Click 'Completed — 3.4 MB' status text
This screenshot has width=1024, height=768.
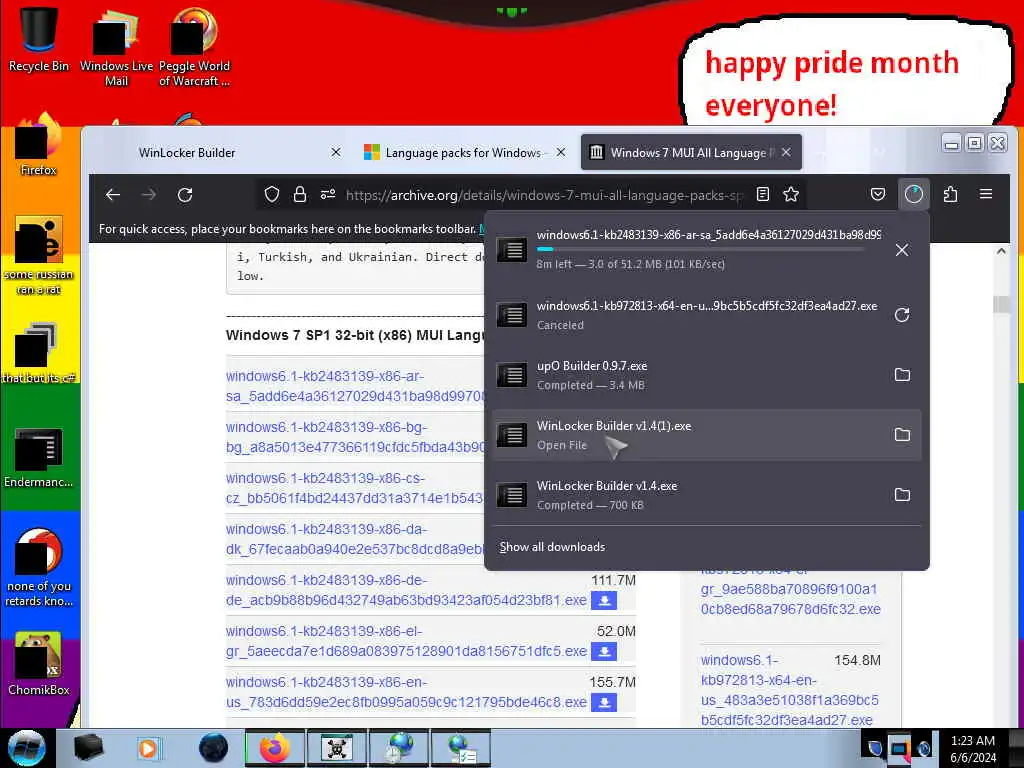click(x=590, y=385)
